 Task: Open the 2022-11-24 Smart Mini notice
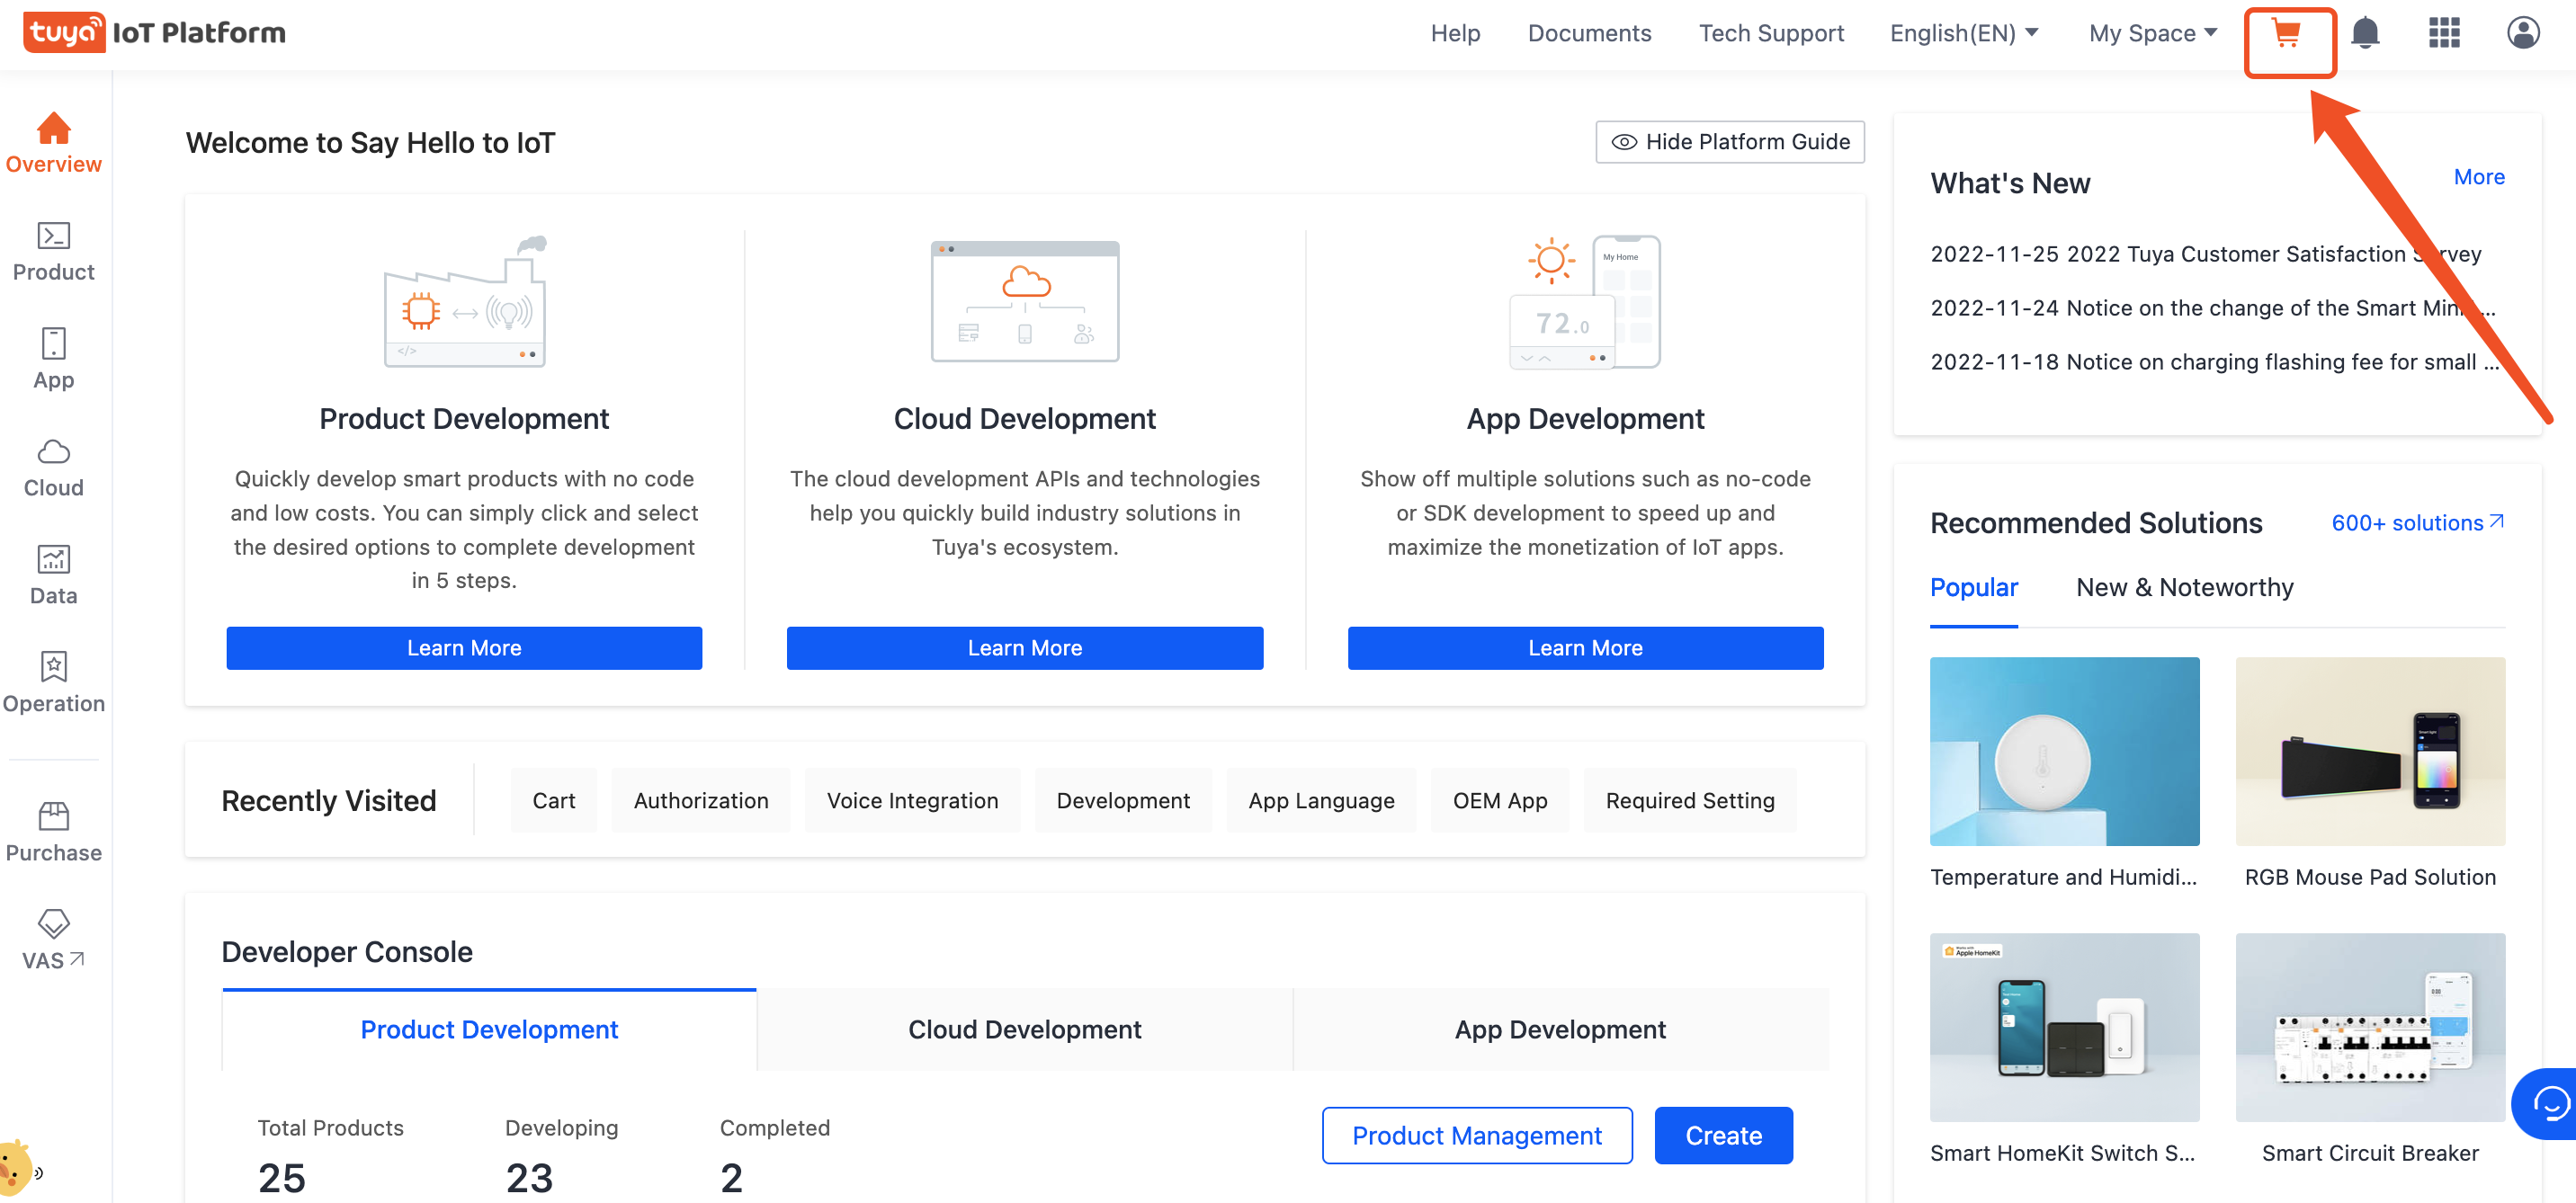coord(2213,308)
